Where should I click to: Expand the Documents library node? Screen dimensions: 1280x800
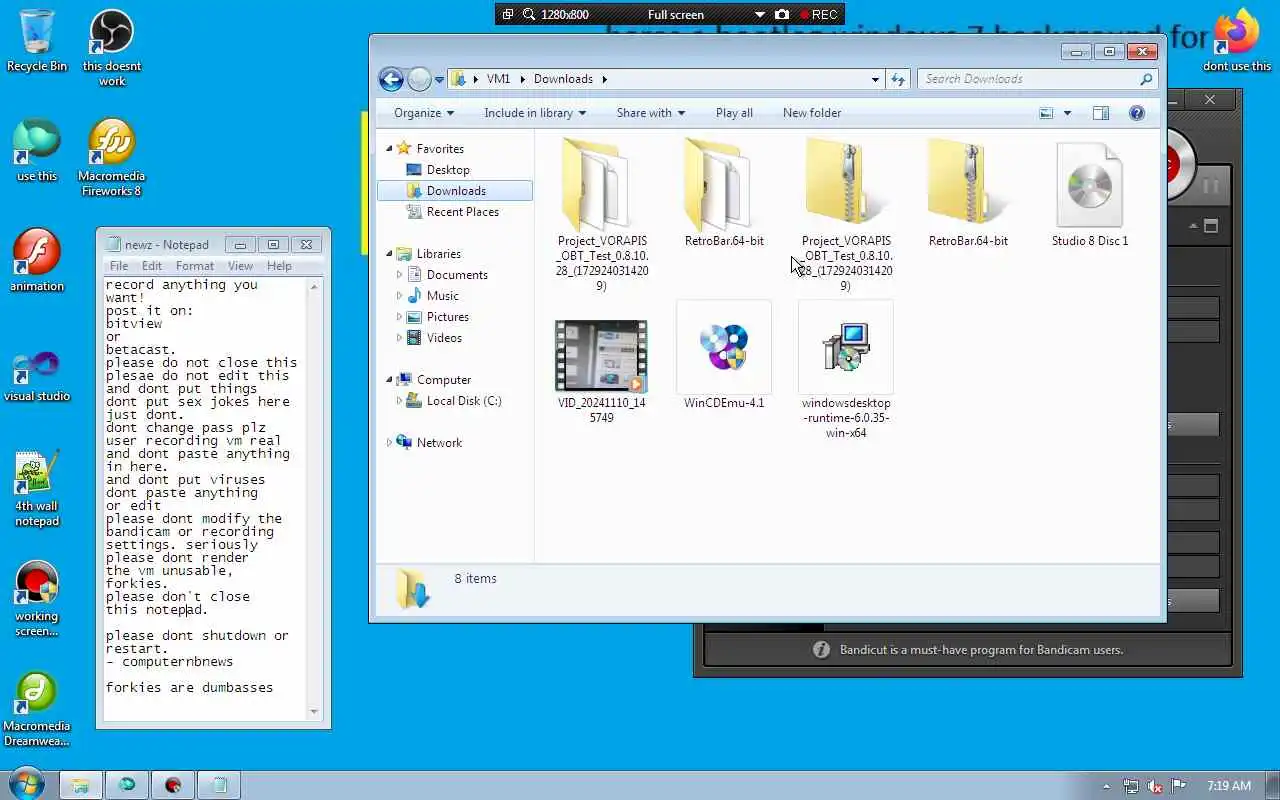(x=400, y=275)
